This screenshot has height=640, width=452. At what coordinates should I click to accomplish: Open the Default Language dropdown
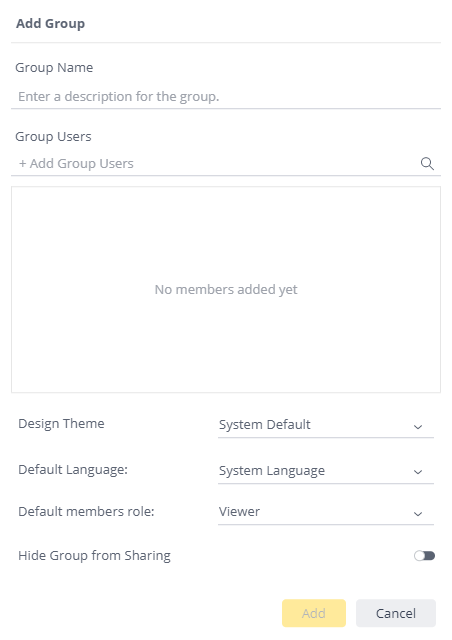(325, 471)
